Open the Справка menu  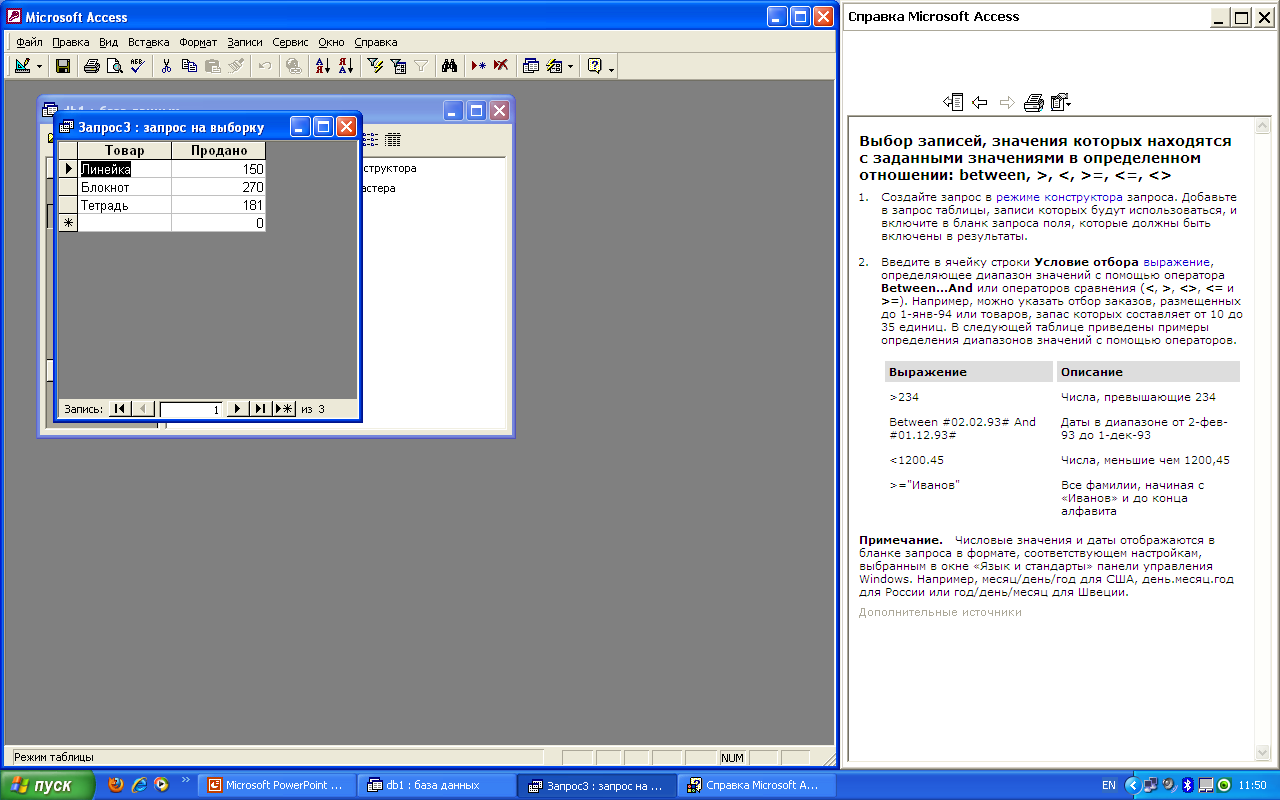pos(376,42)
